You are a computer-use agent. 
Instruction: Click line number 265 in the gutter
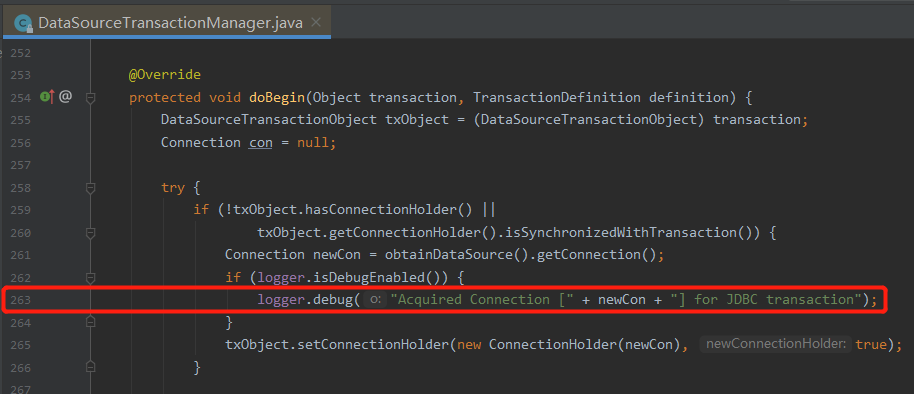pyautogui.click(x=20, y=344)
